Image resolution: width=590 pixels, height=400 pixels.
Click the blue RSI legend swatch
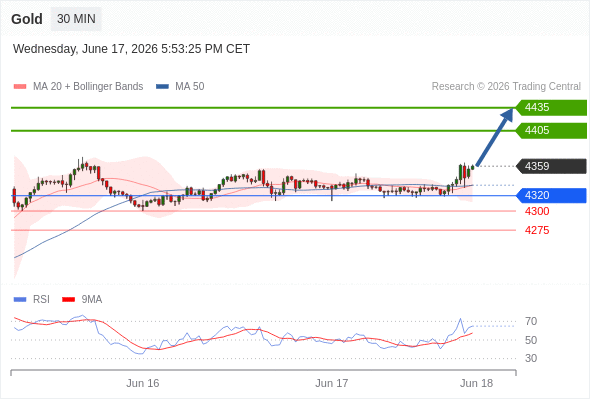[x=20, y=300]
